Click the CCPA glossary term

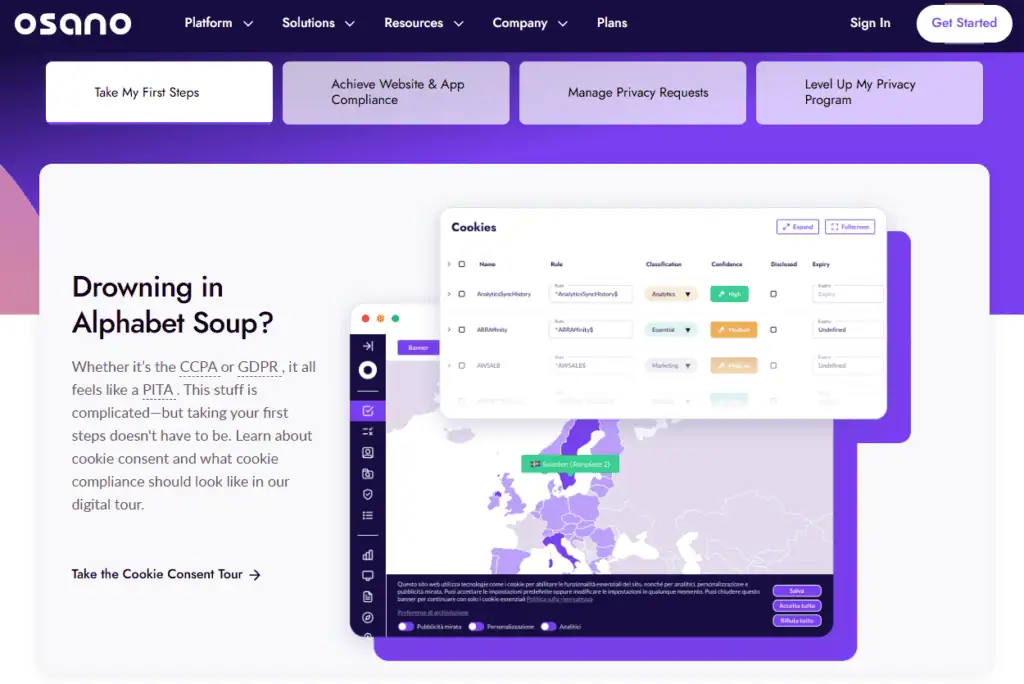click(x=199, y=367)
